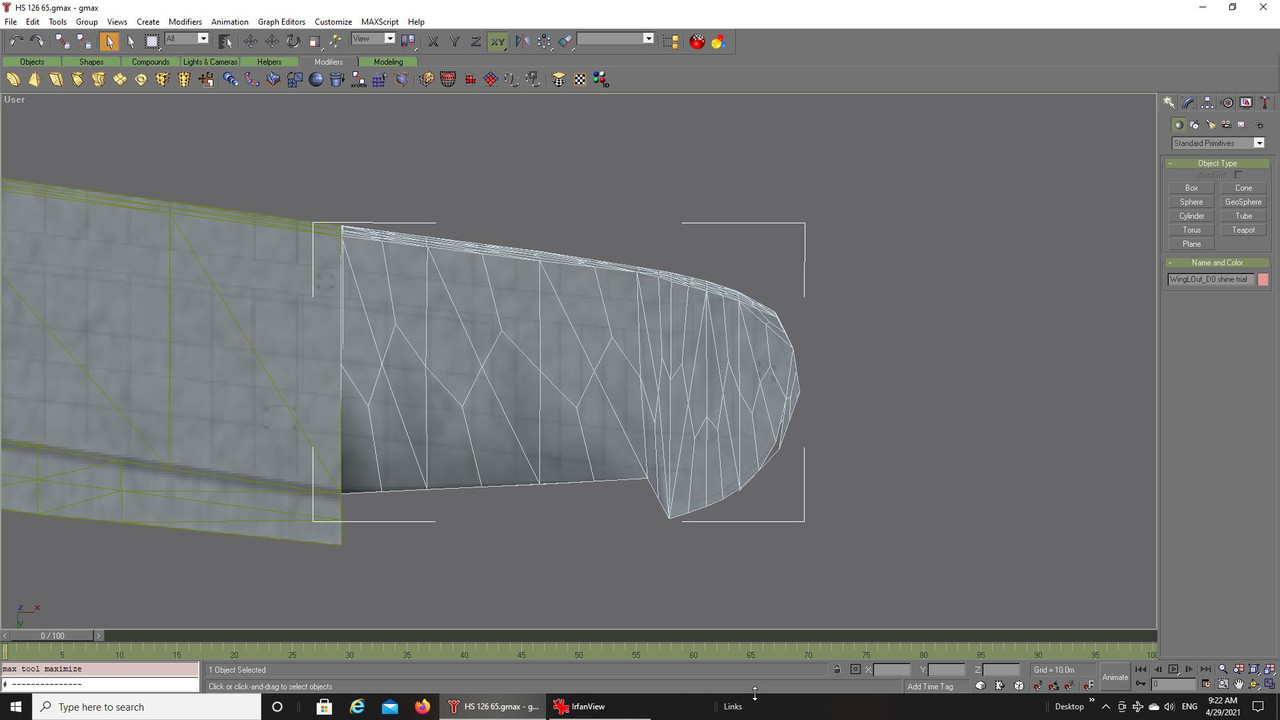Open the Hierarchy command panel tab
Viewport: 1280px width, 720px height.
point(1208,103)
